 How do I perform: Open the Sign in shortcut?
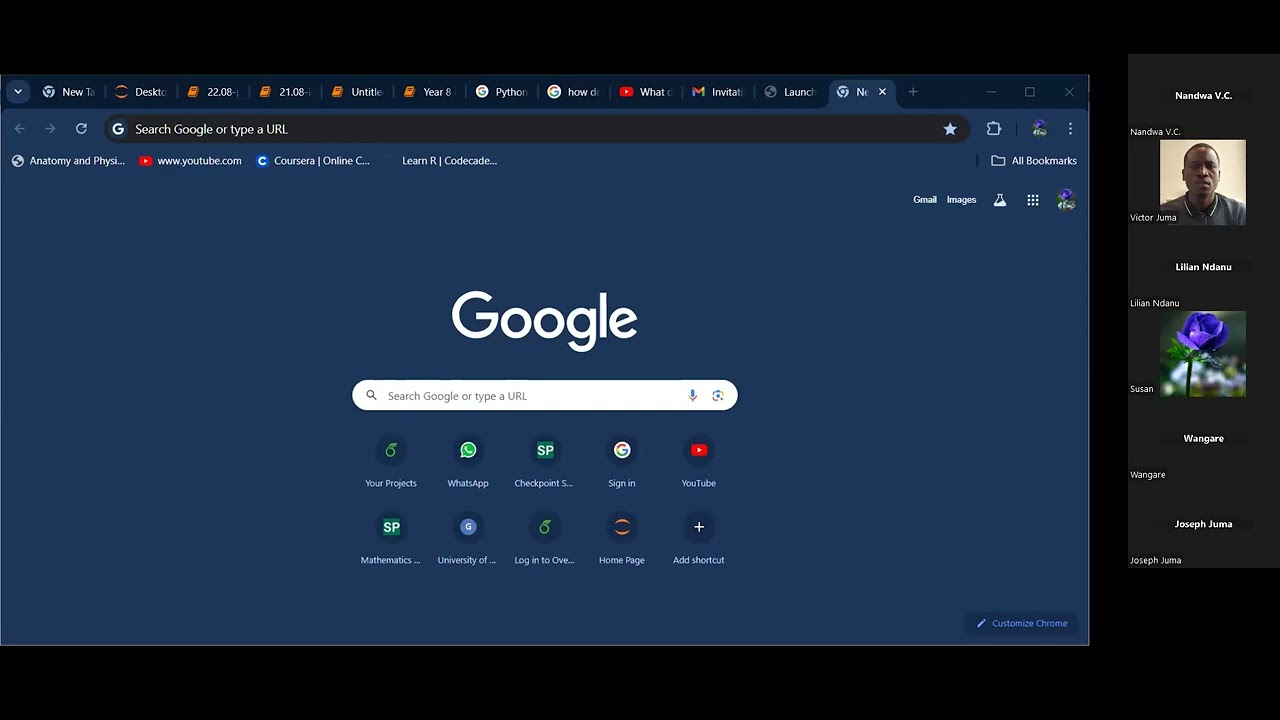pos(622,463)
